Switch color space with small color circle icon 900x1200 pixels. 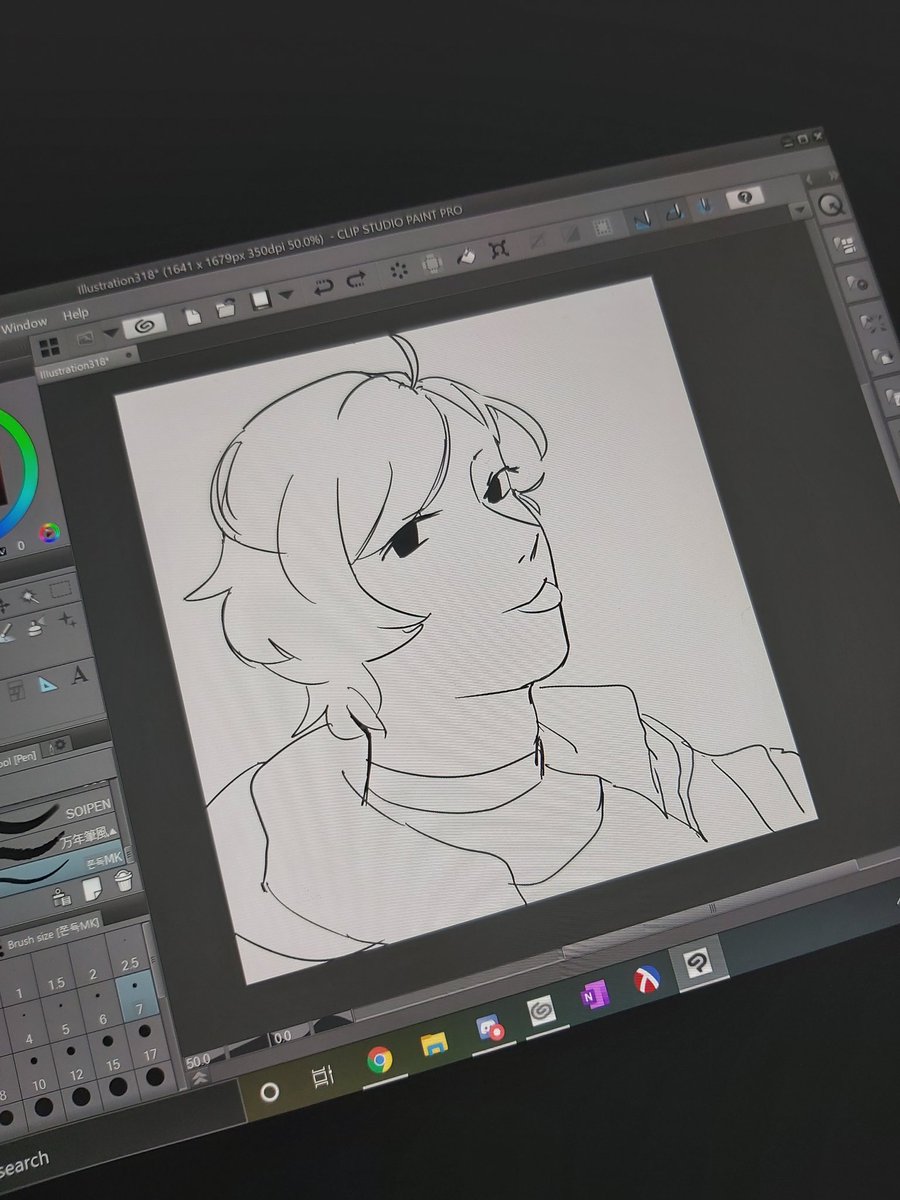(49, 534)
